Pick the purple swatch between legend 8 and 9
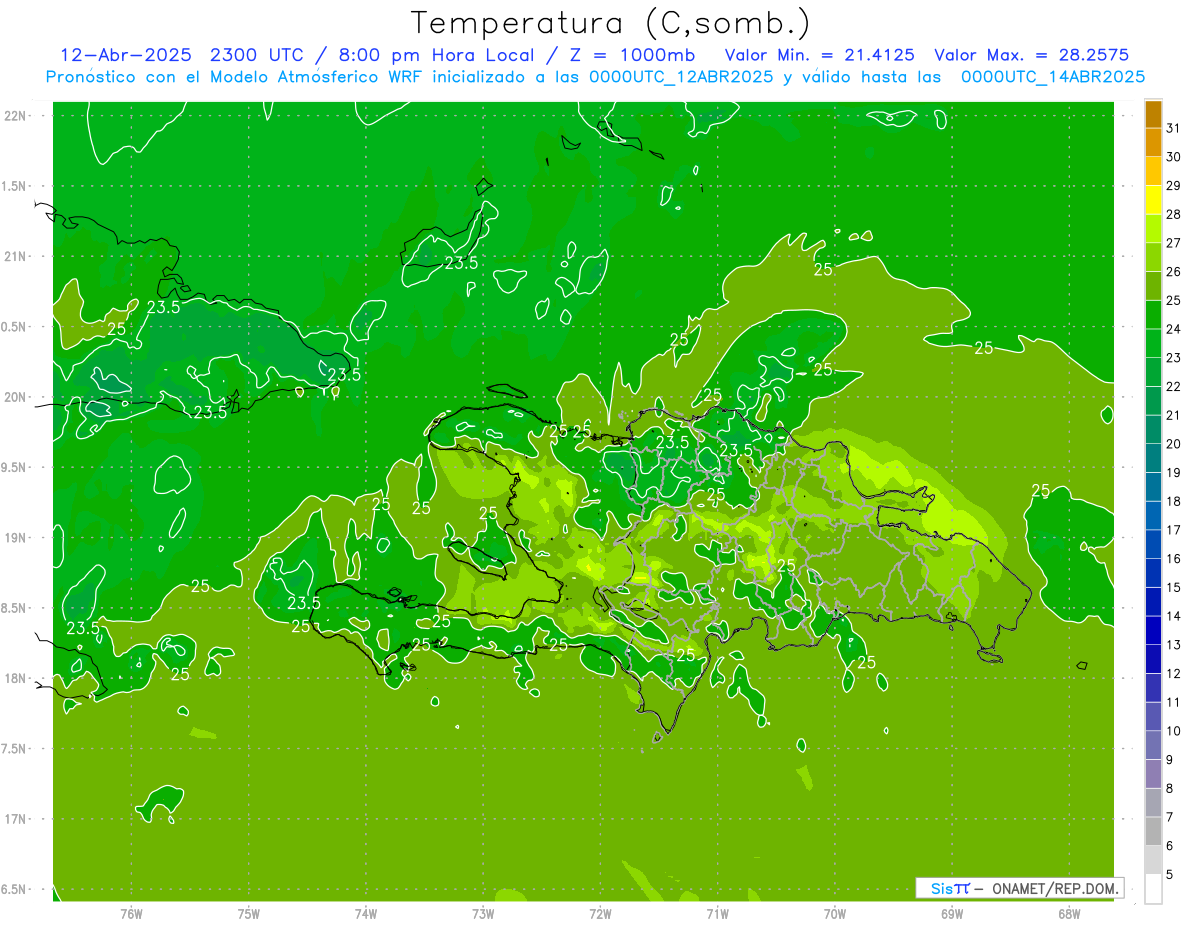 tap(1153, 774)
